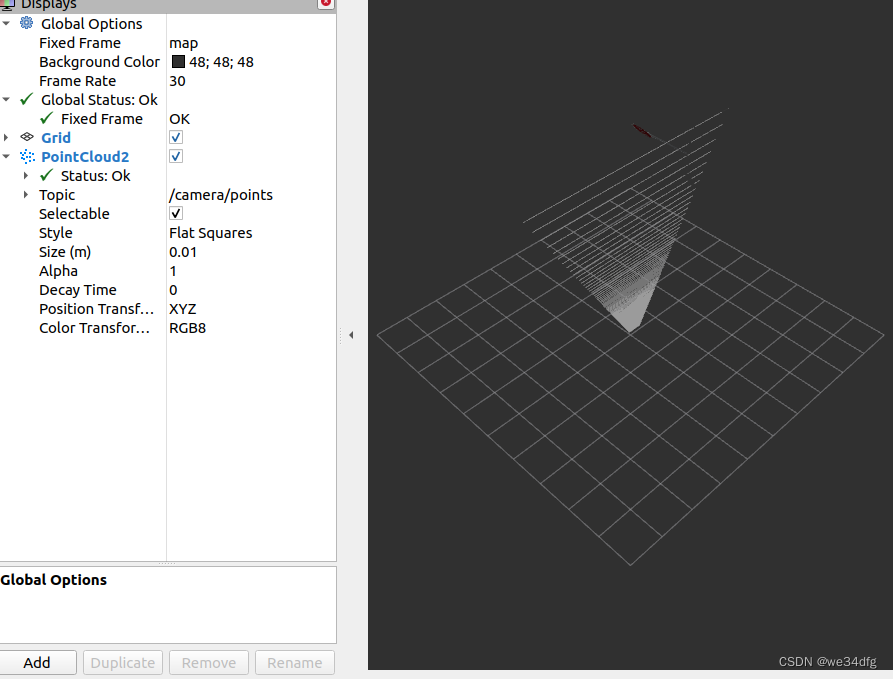Open the Style dropdown showing Flat Squares
The width and height of the screenshot is (893, 679).
[x=210, y=232]
